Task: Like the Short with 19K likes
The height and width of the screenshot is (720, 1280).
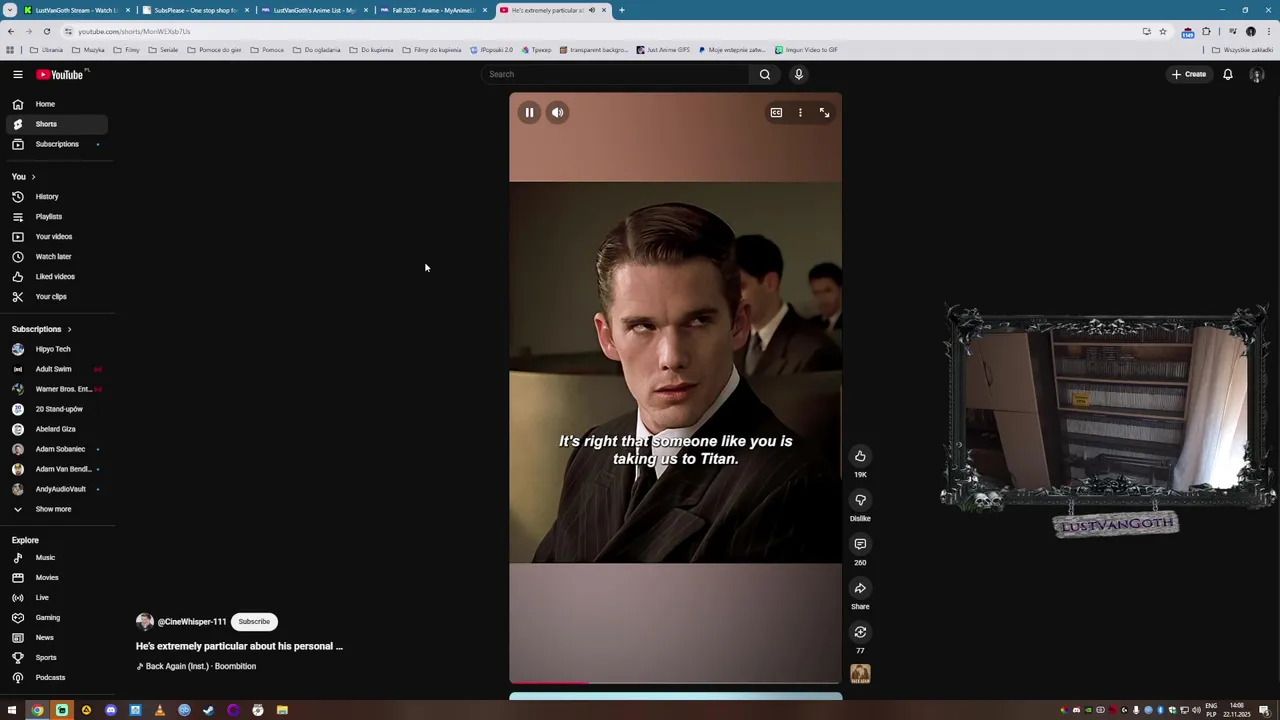Action: pos(860,456)
